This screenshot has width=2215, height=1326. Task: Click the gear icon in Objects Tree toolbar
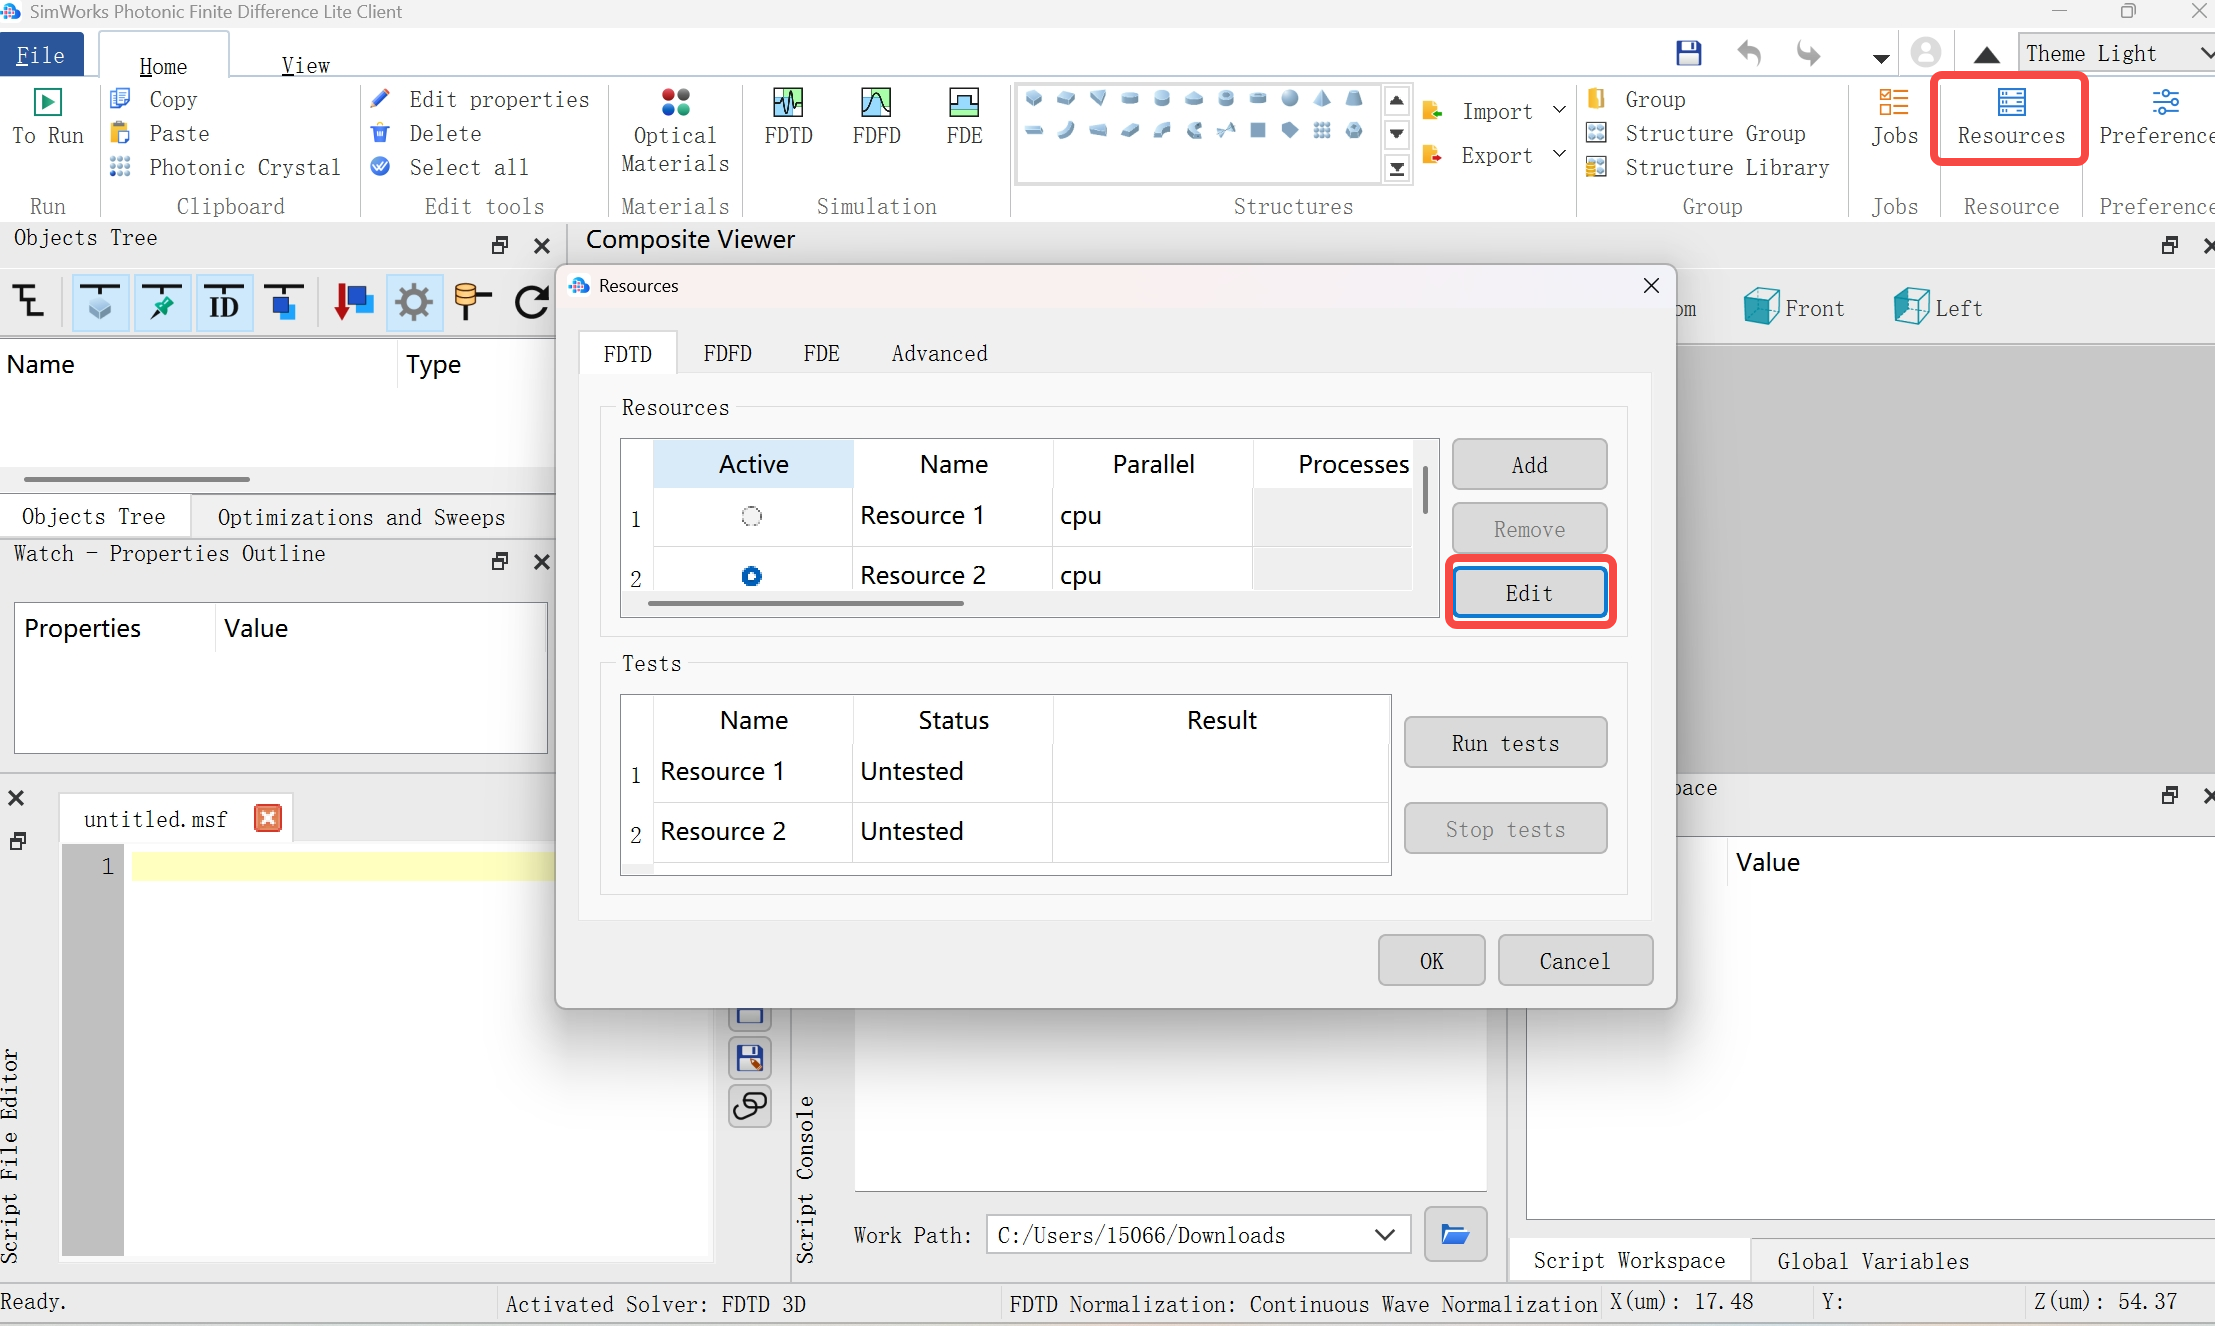point(413,301)
